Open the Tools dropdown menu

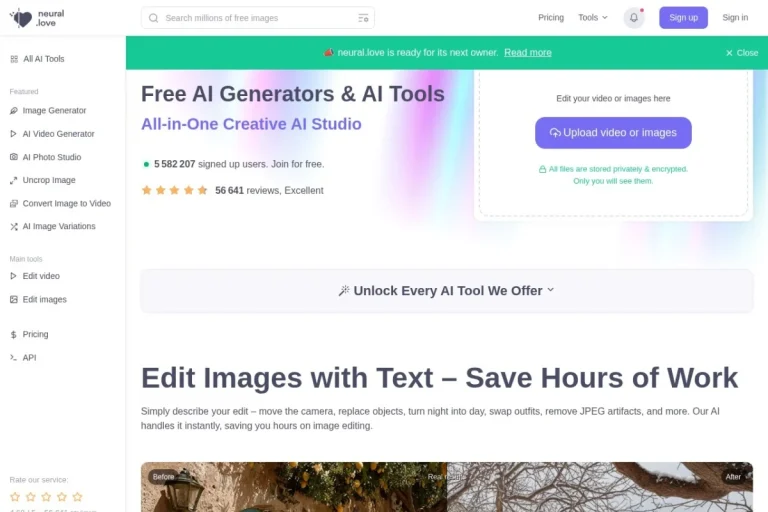pyautogui.click(x=593, y=18)
